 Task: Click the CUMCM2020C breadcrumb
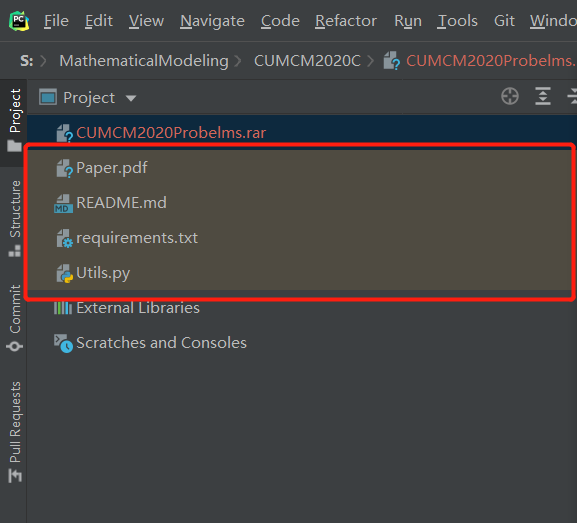(x=307, y=61)
